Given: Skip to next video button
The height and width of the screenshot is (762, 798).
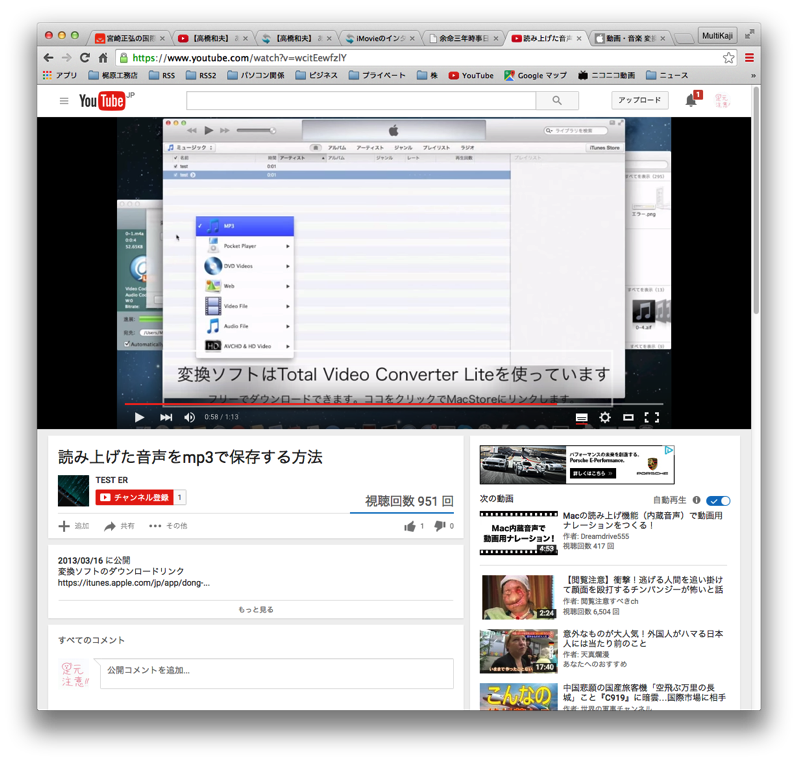Looking at the screenshot, I should pos(166,417).
